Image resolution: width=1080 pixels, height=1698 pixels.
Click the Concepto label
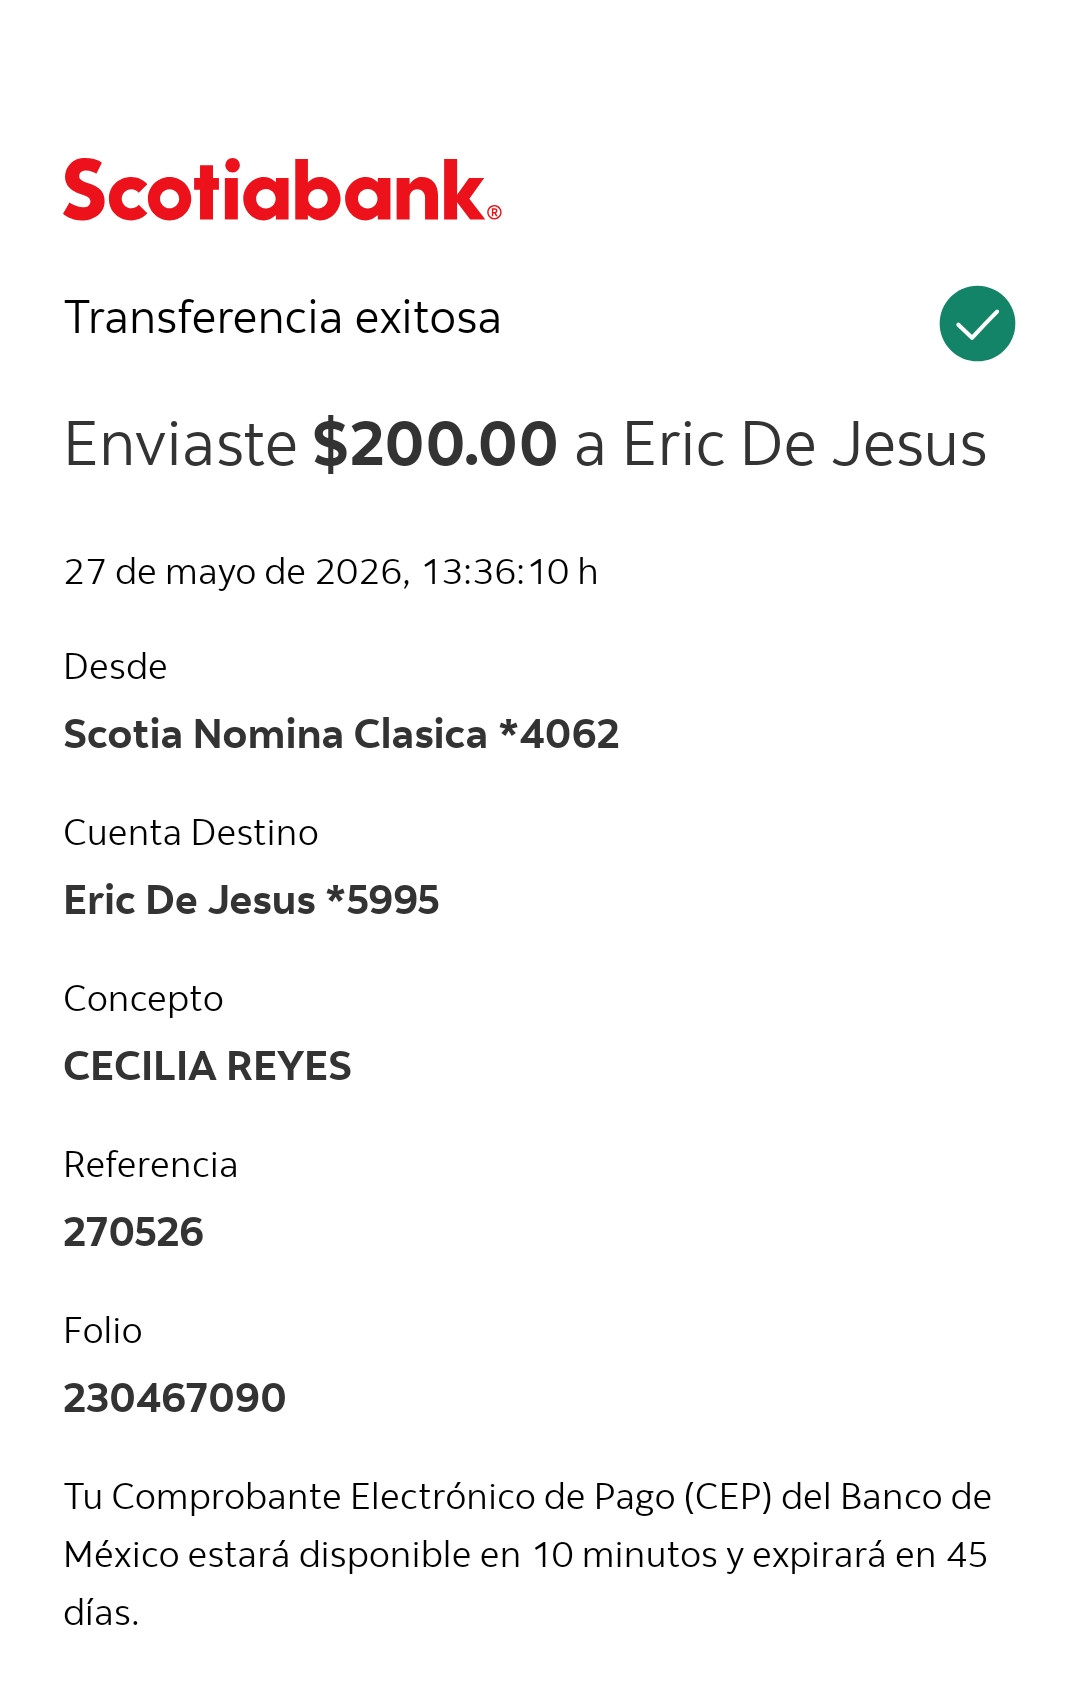[143, 1000]
